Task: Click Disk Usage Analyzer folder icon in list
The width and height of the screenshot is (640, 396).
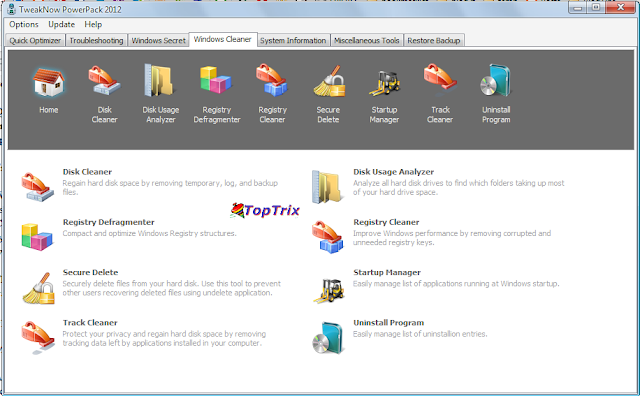Action: [327, 187]
